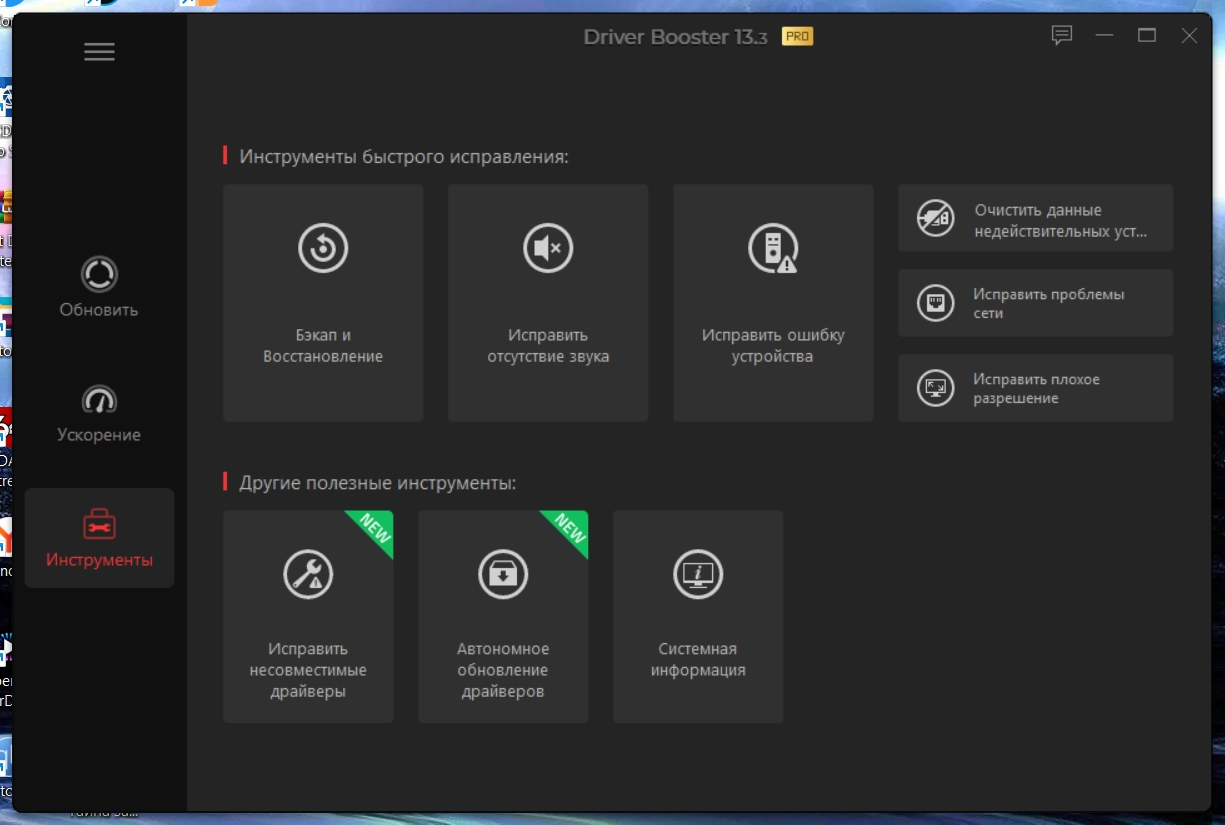Click the monitor resolution fix icon
Viewport: 1225px width, 825px height.
pyautogui.click(x=936, y=388)
